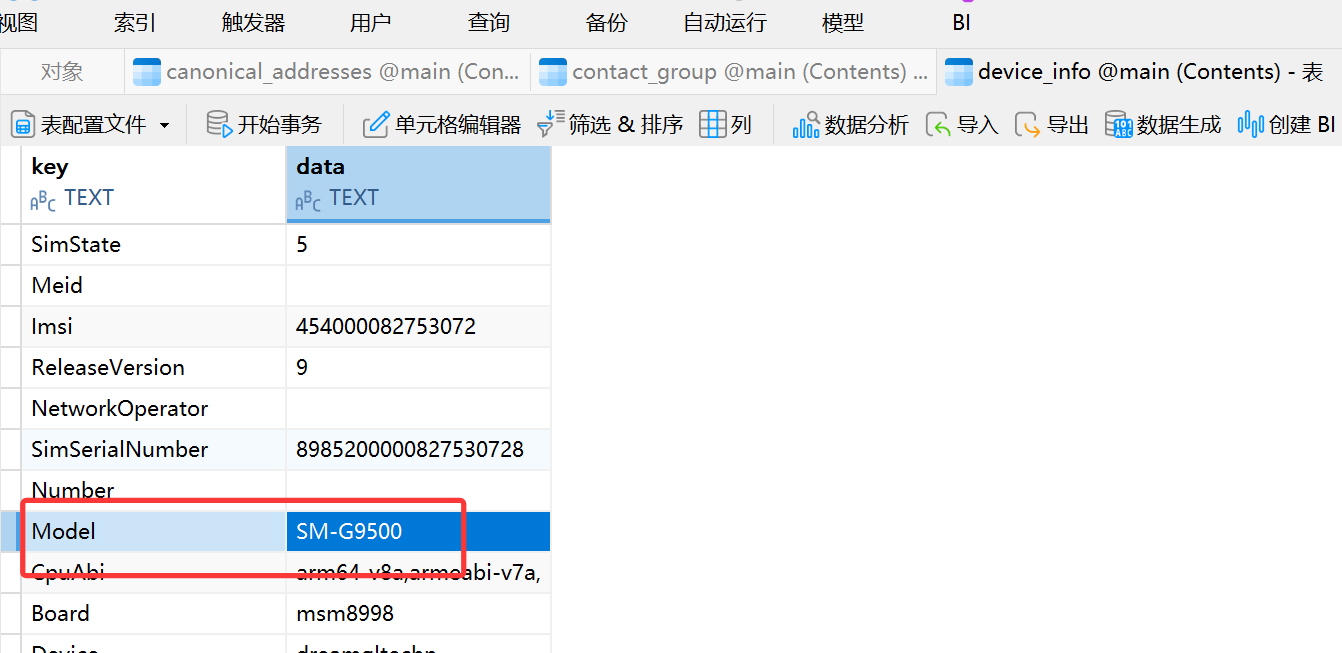Viewport: 1342px width, 653px height.
Task: Click the canonical_addresses tab table icon
Action: coord(147,72)
